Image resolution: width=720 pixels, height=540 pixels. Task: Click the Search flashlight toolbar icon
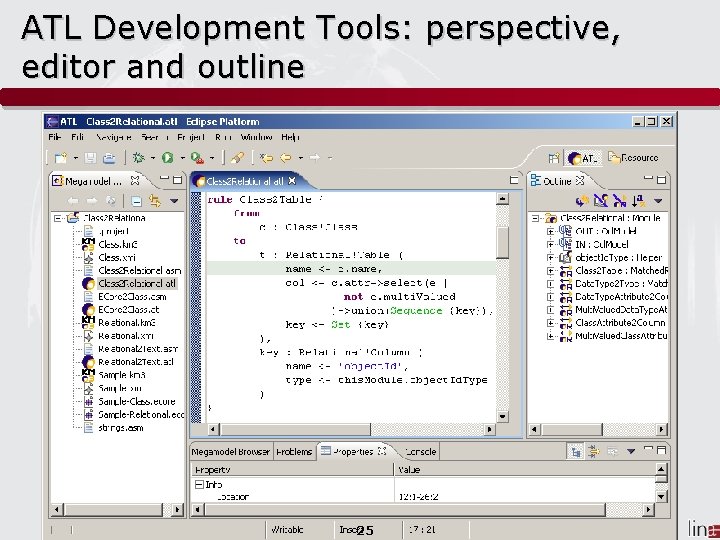(237, 158)
